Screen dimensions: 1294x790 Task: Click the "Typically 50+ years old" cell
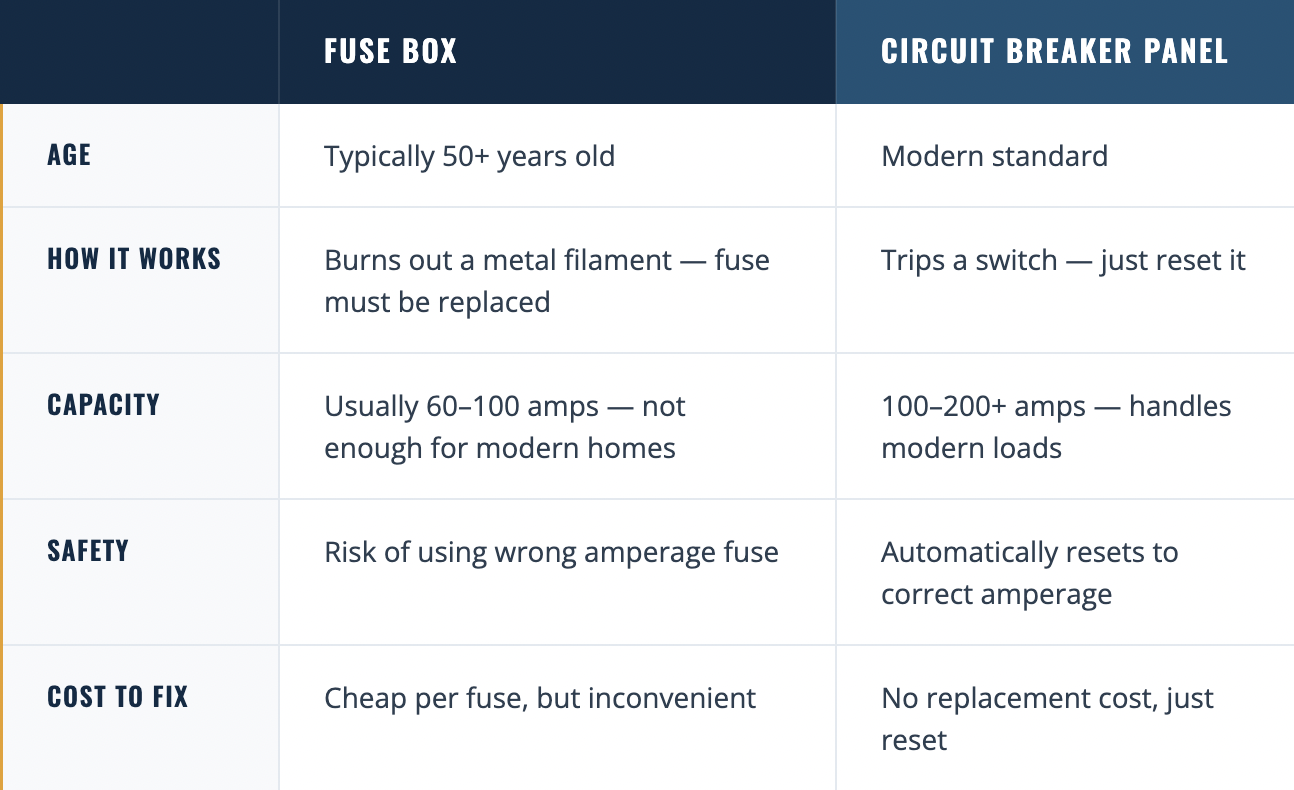tap(469, 157)
